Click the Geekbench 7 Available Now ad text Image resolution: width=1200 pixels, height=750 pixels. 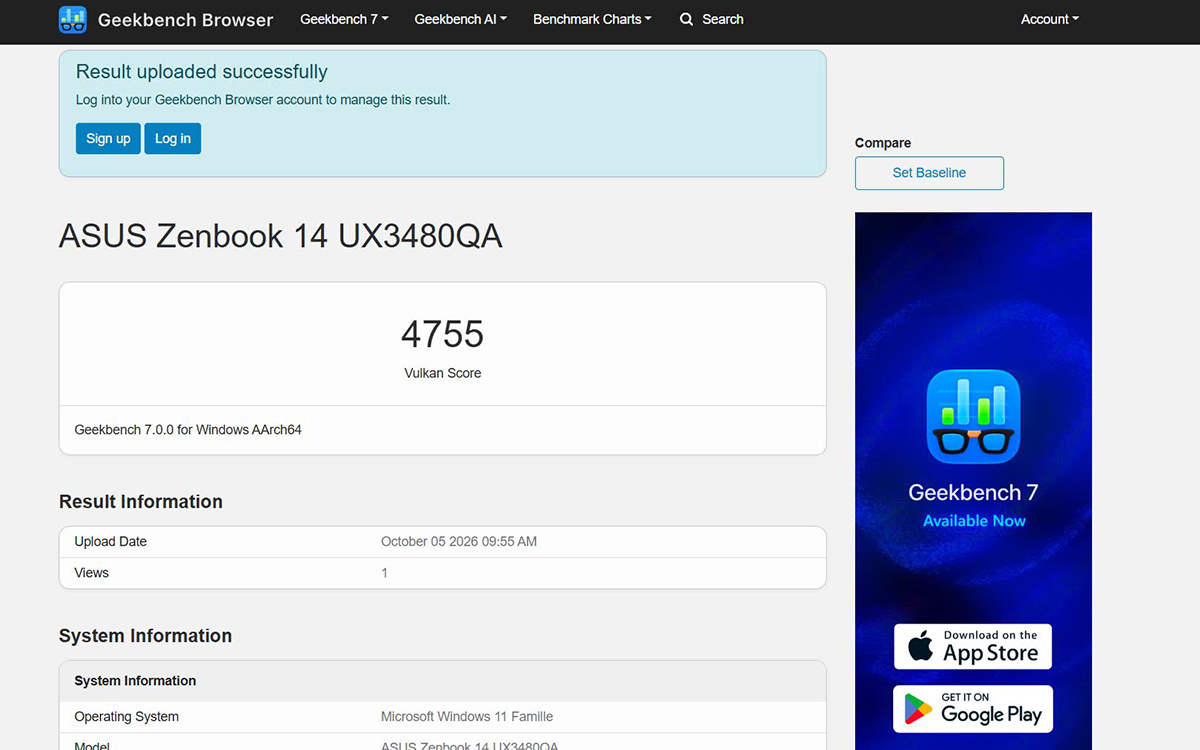pos(973,505)
